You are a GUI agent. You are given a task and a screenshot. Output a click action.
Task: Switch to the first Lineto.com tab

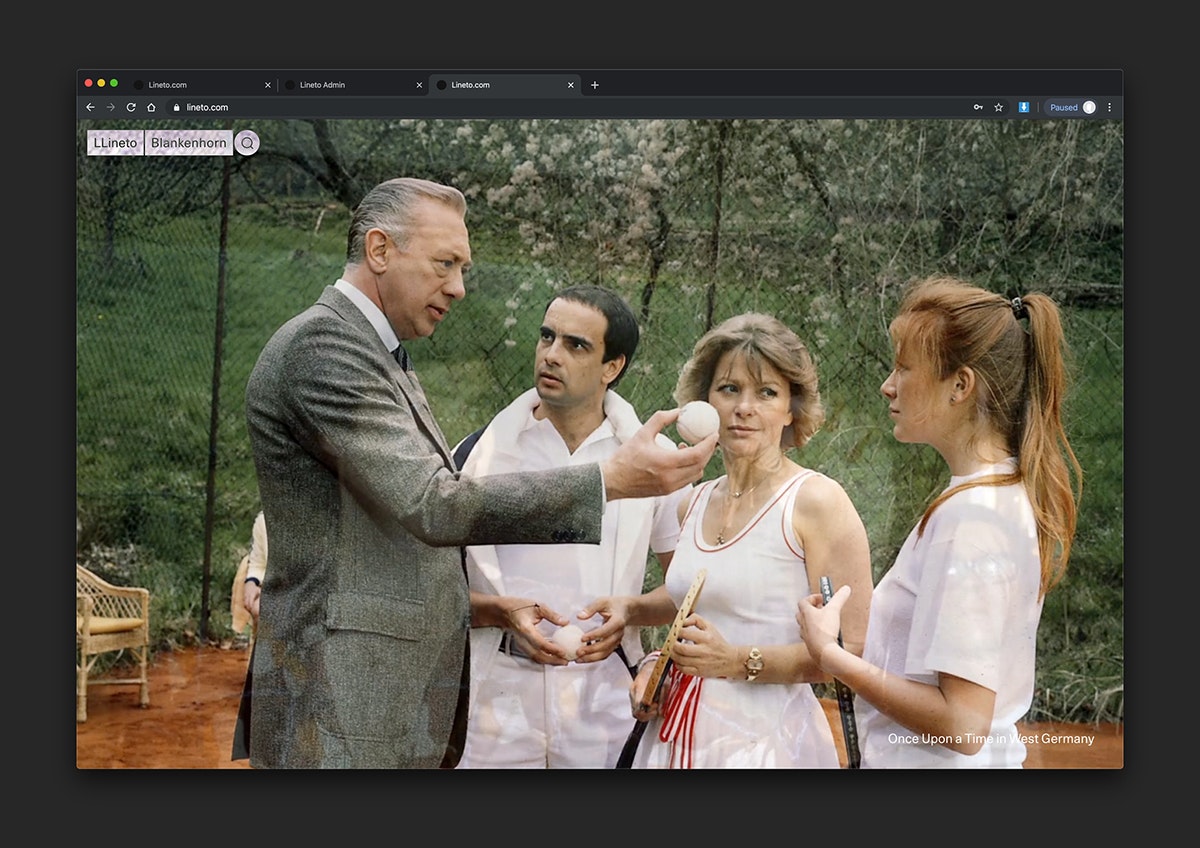point(190,85)
